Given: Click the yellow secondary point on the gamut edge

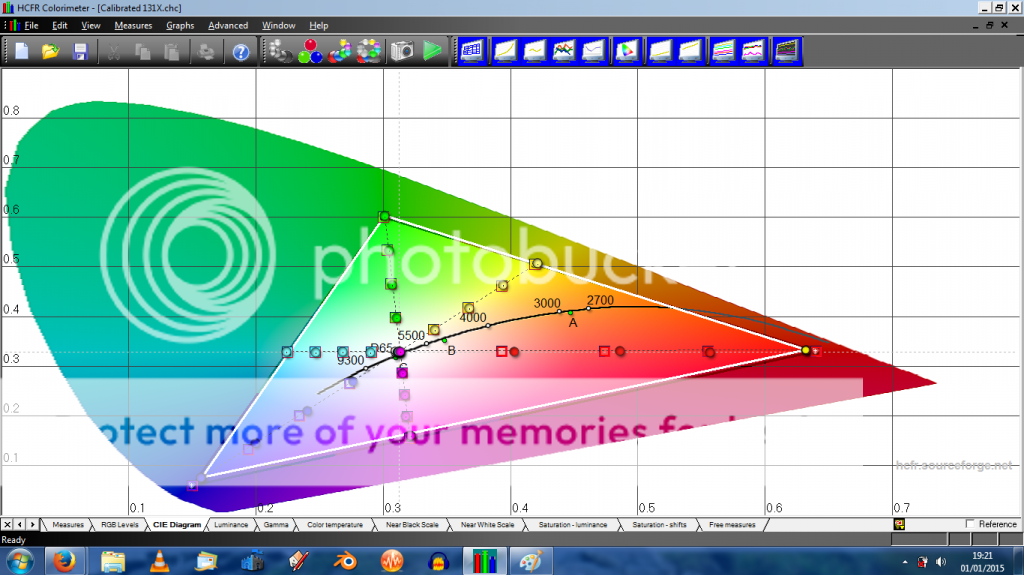Looking at the screenshot, I should [536, 263].
